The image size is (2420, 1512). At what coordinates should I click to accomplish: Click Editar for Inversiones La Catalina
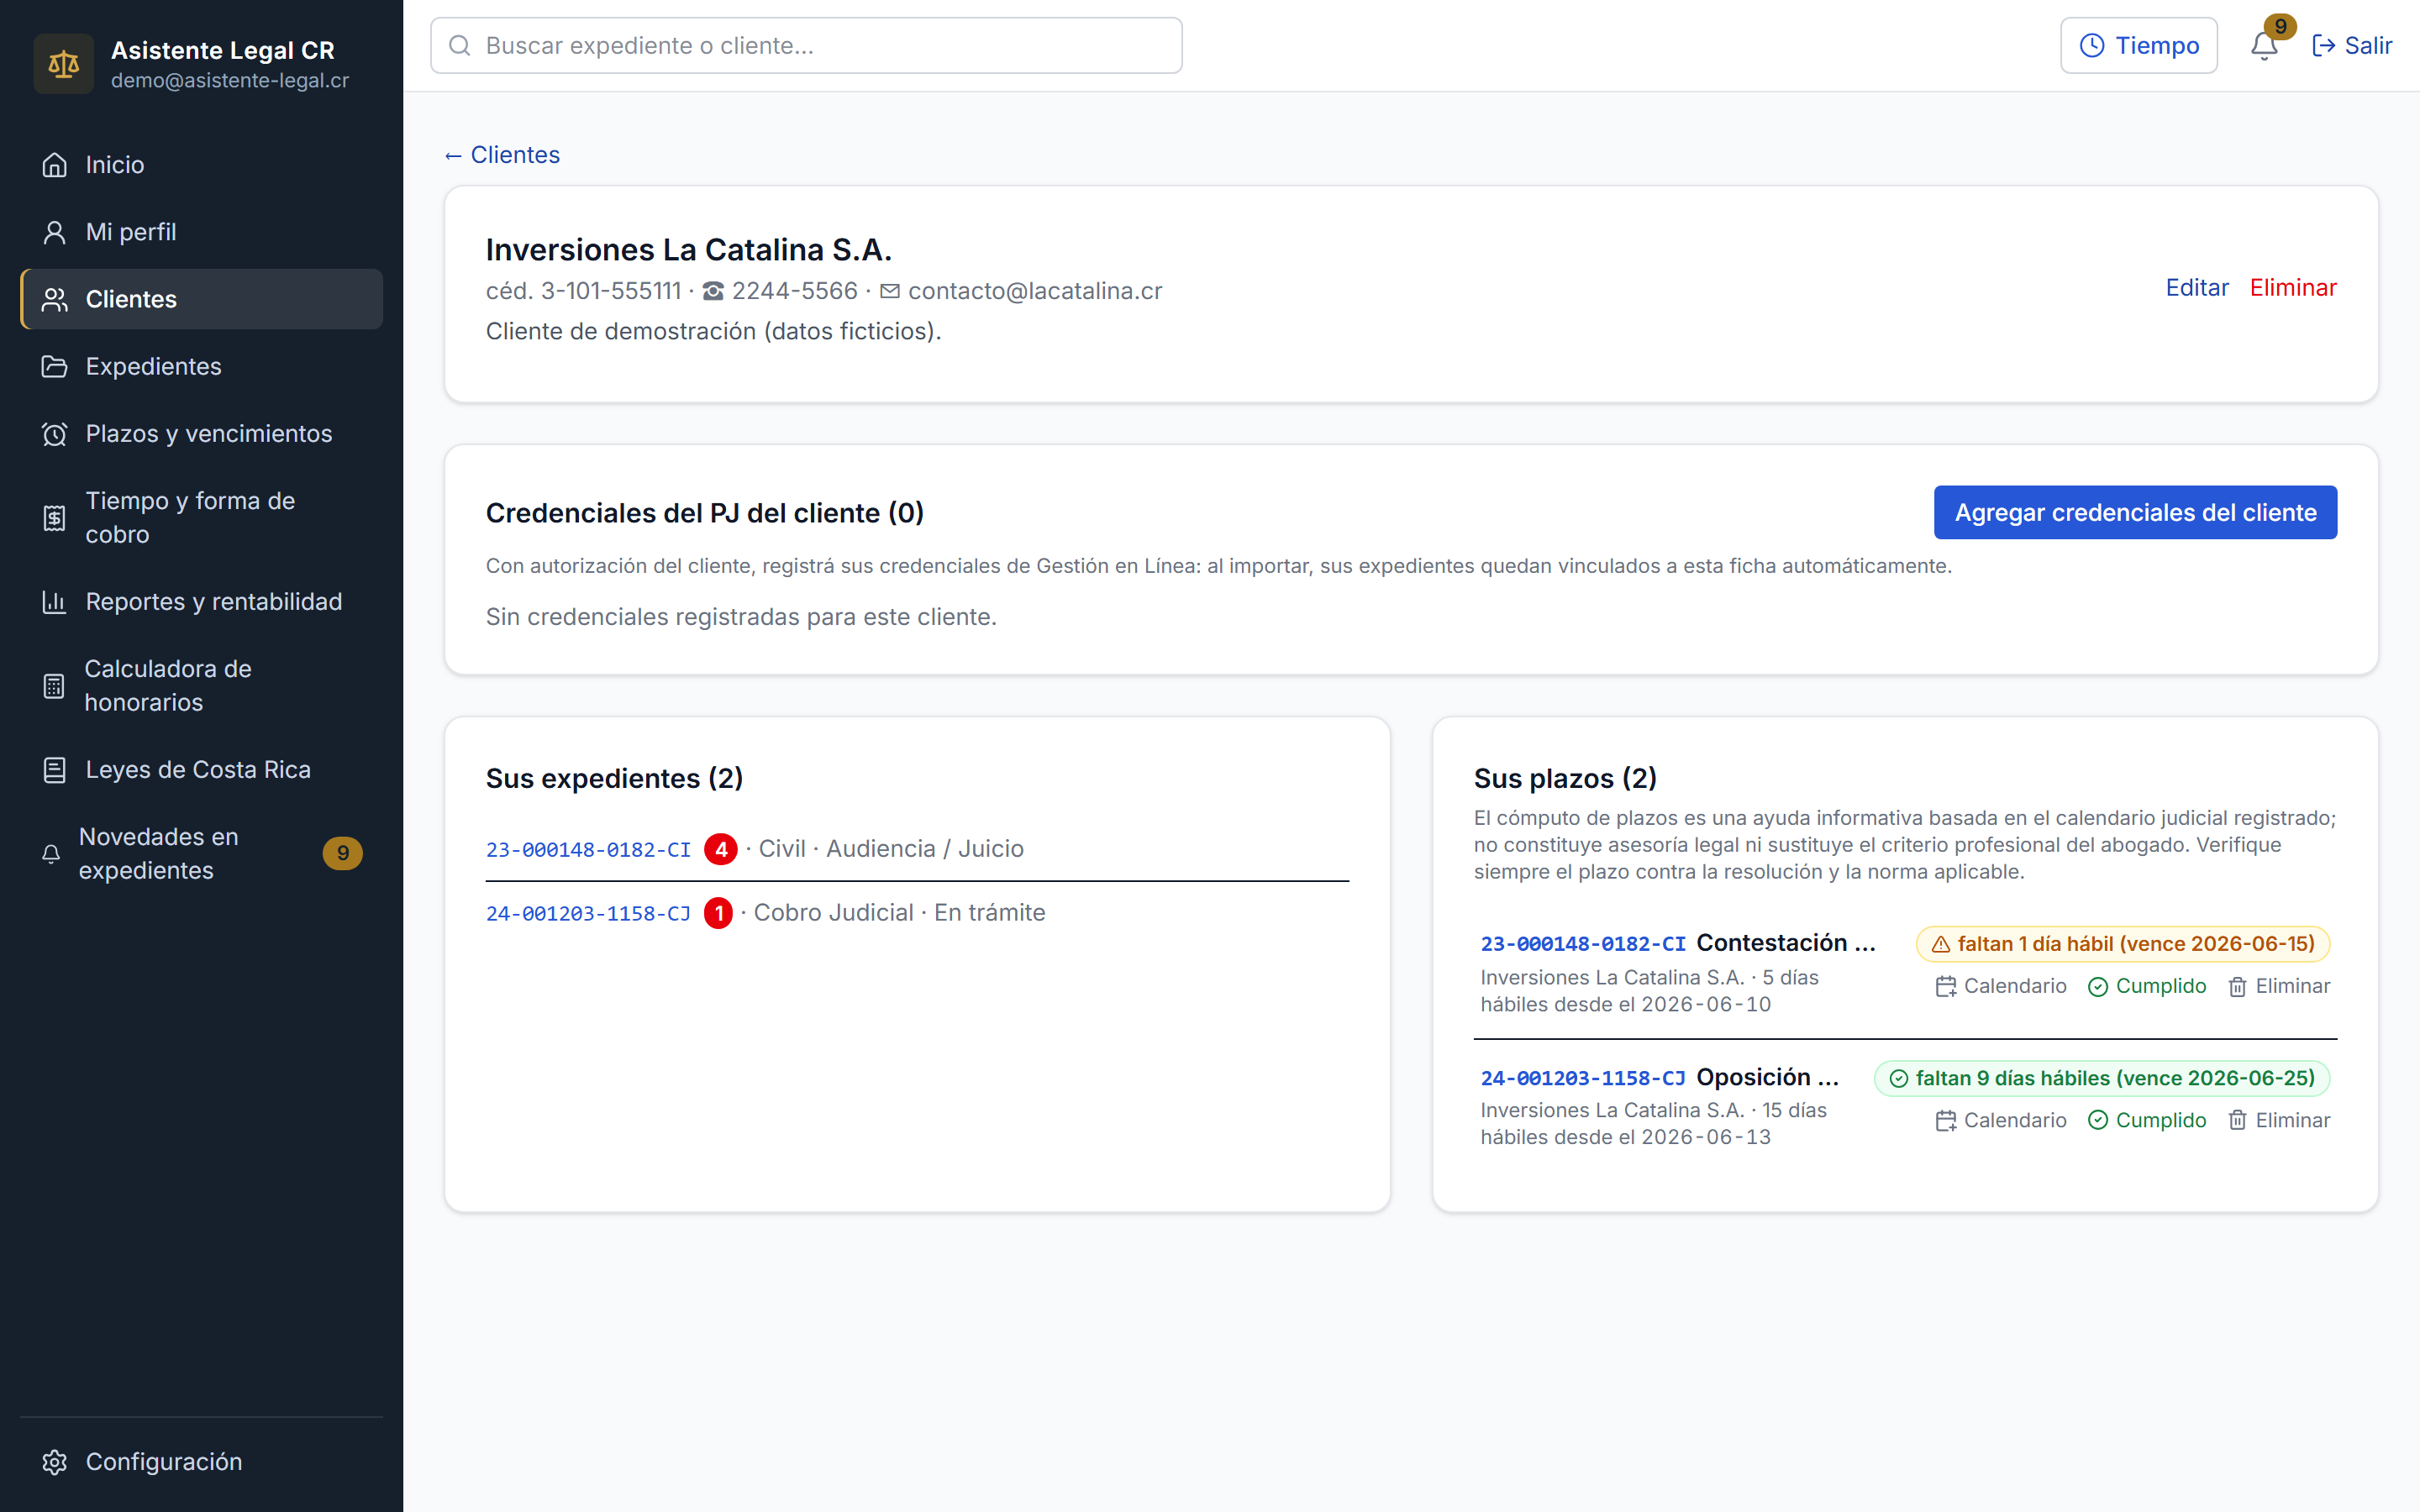[x=2197, y=288]
